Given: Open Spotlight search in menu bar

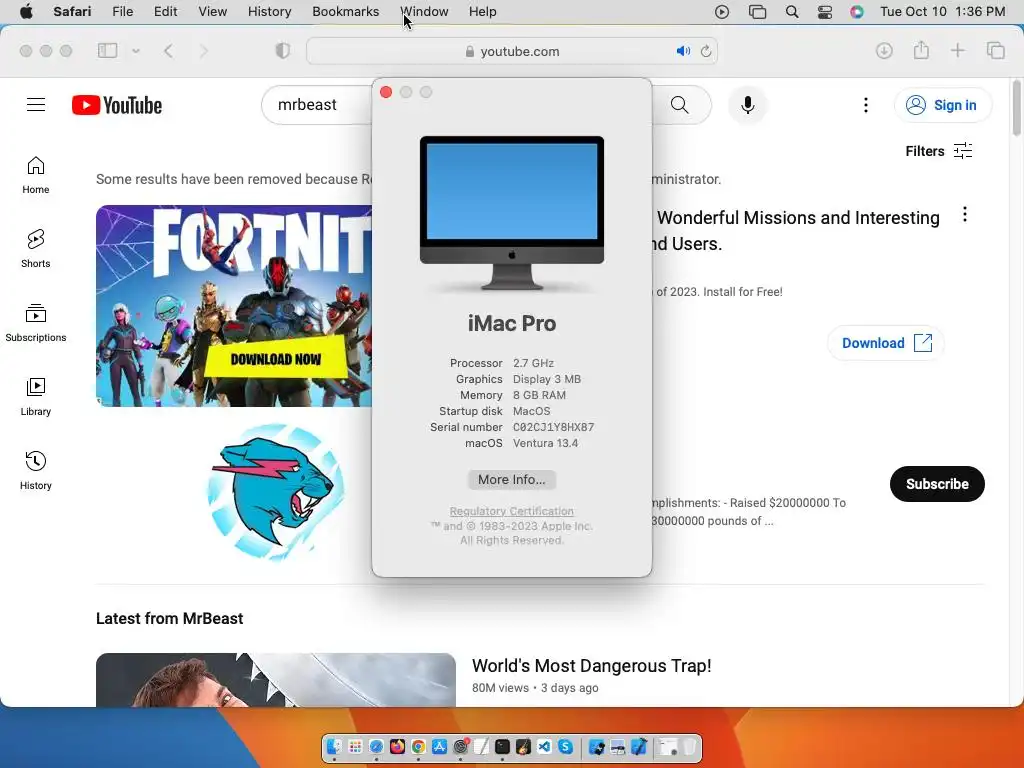Looking at the screenshot, I should 792,12.
